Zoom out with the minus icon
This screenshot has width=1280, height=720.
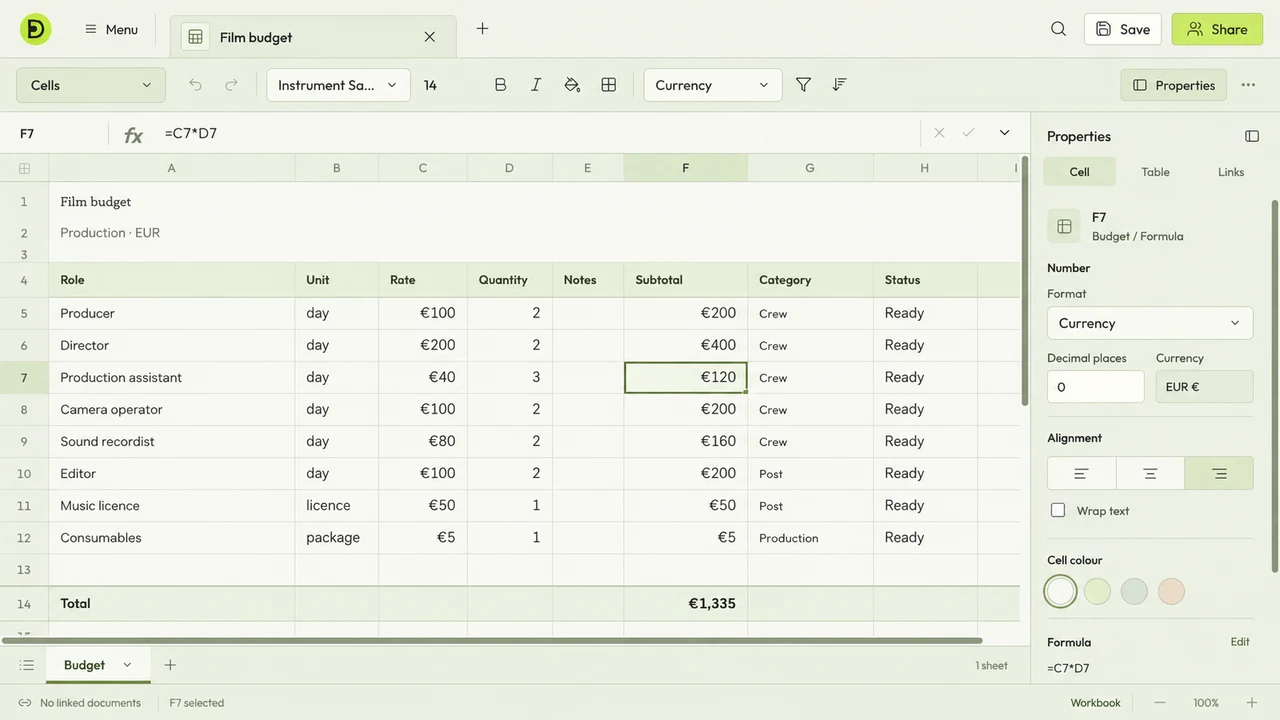1160,703
